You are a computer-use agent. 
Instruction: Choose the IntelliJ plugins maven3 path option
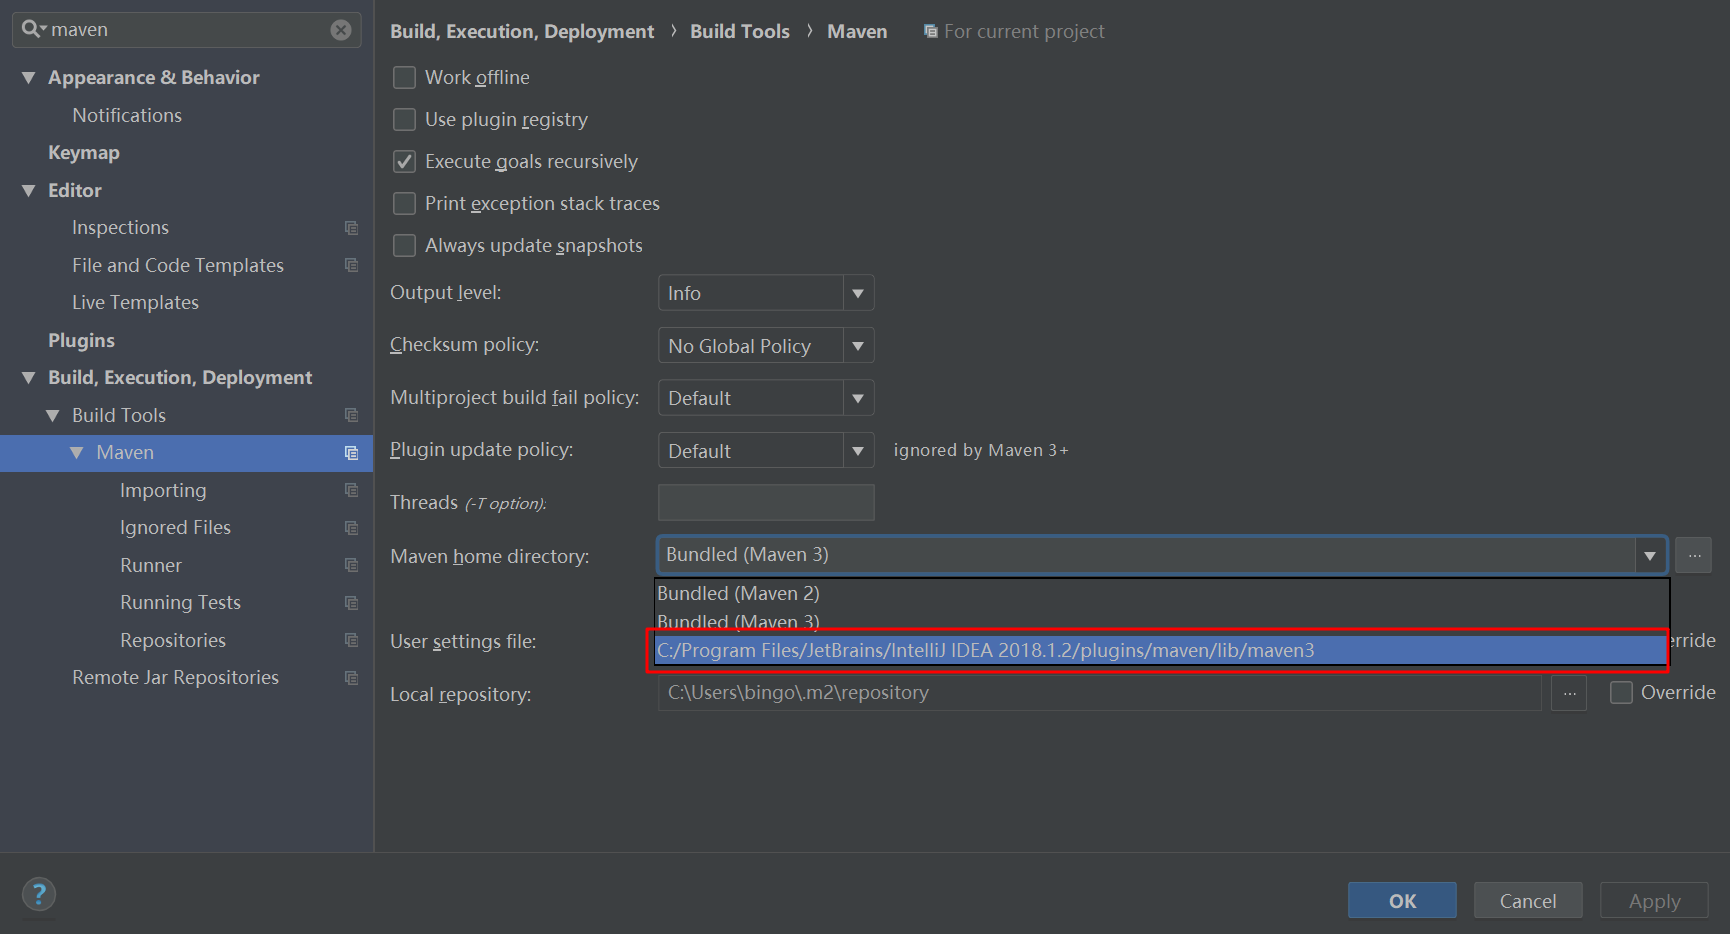[x=1162, y=650]
